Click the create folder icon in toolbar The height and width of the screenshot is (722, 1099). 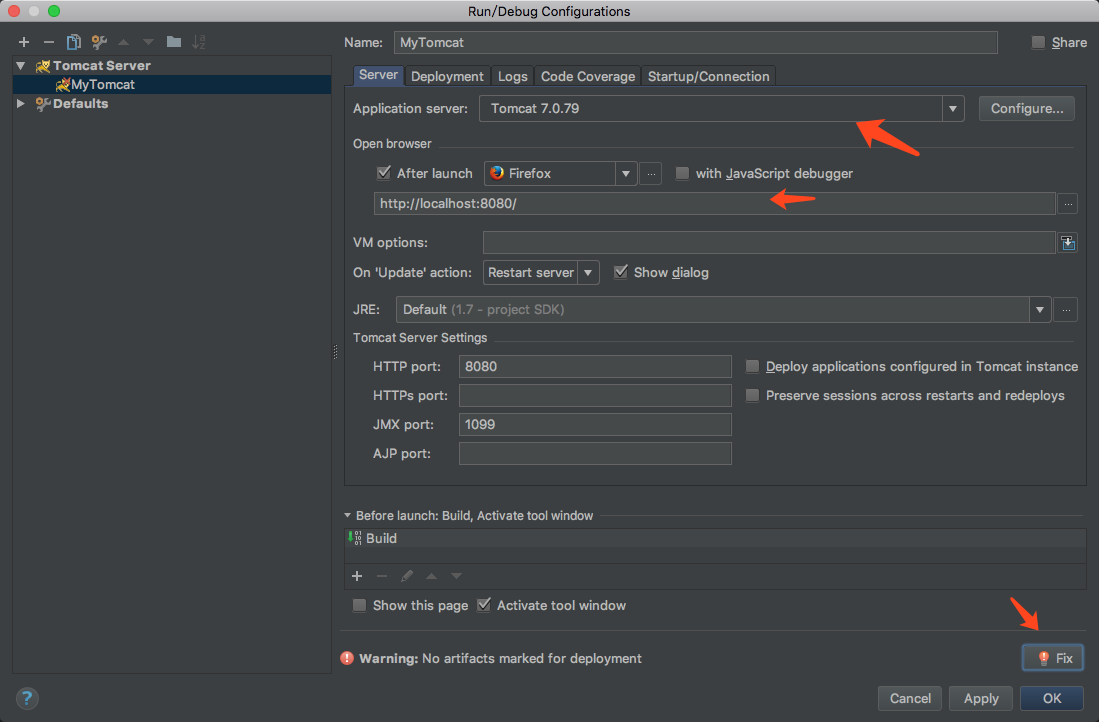point(174,42)
